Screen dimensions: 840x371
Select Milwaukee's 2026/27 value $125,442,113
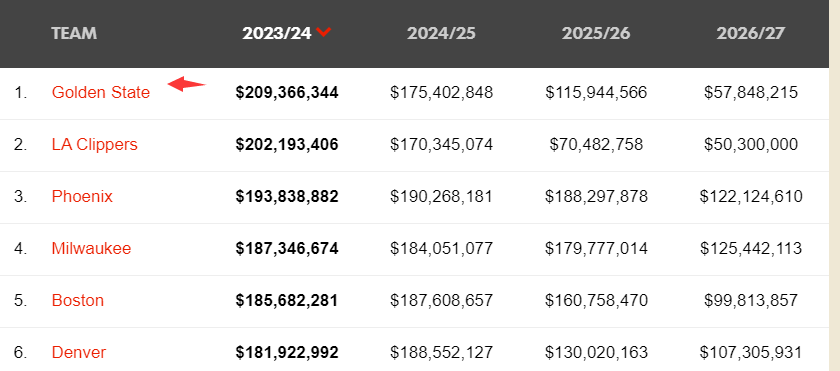pyautogui.click(x=751, y=248)
